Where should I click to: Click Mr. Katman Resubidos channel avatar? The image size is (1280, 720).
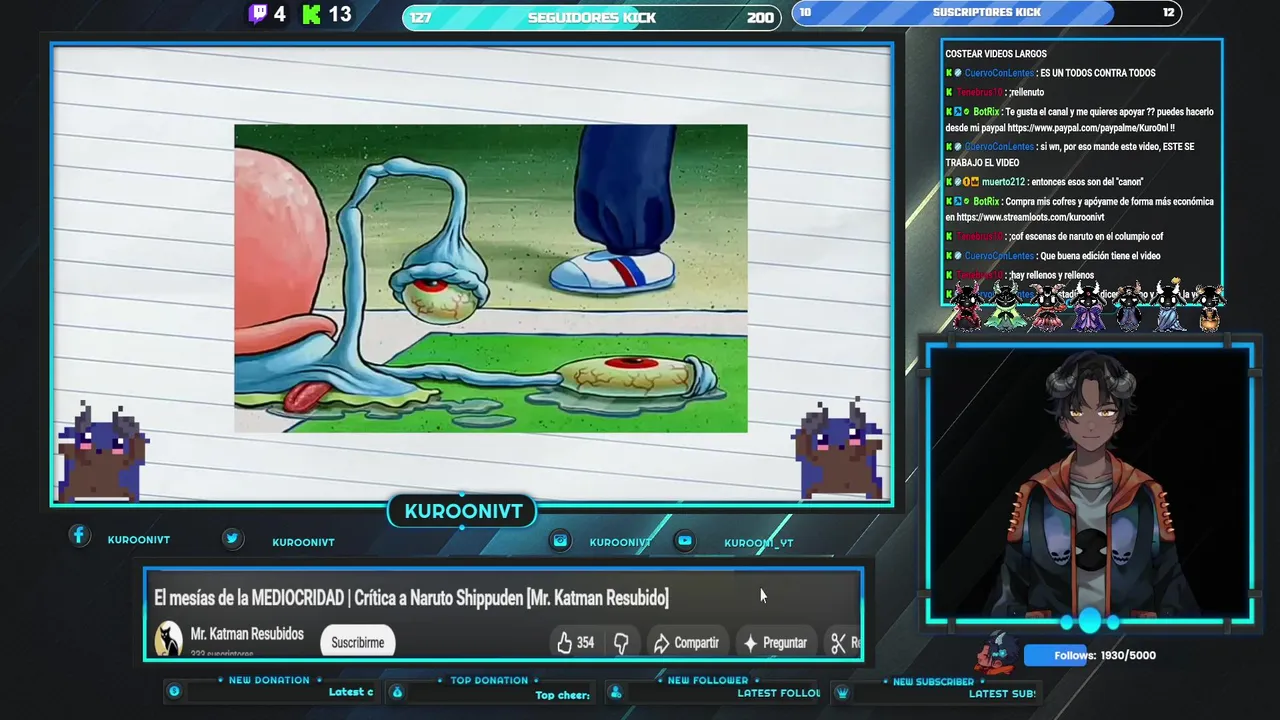click(x=169, y=639)
